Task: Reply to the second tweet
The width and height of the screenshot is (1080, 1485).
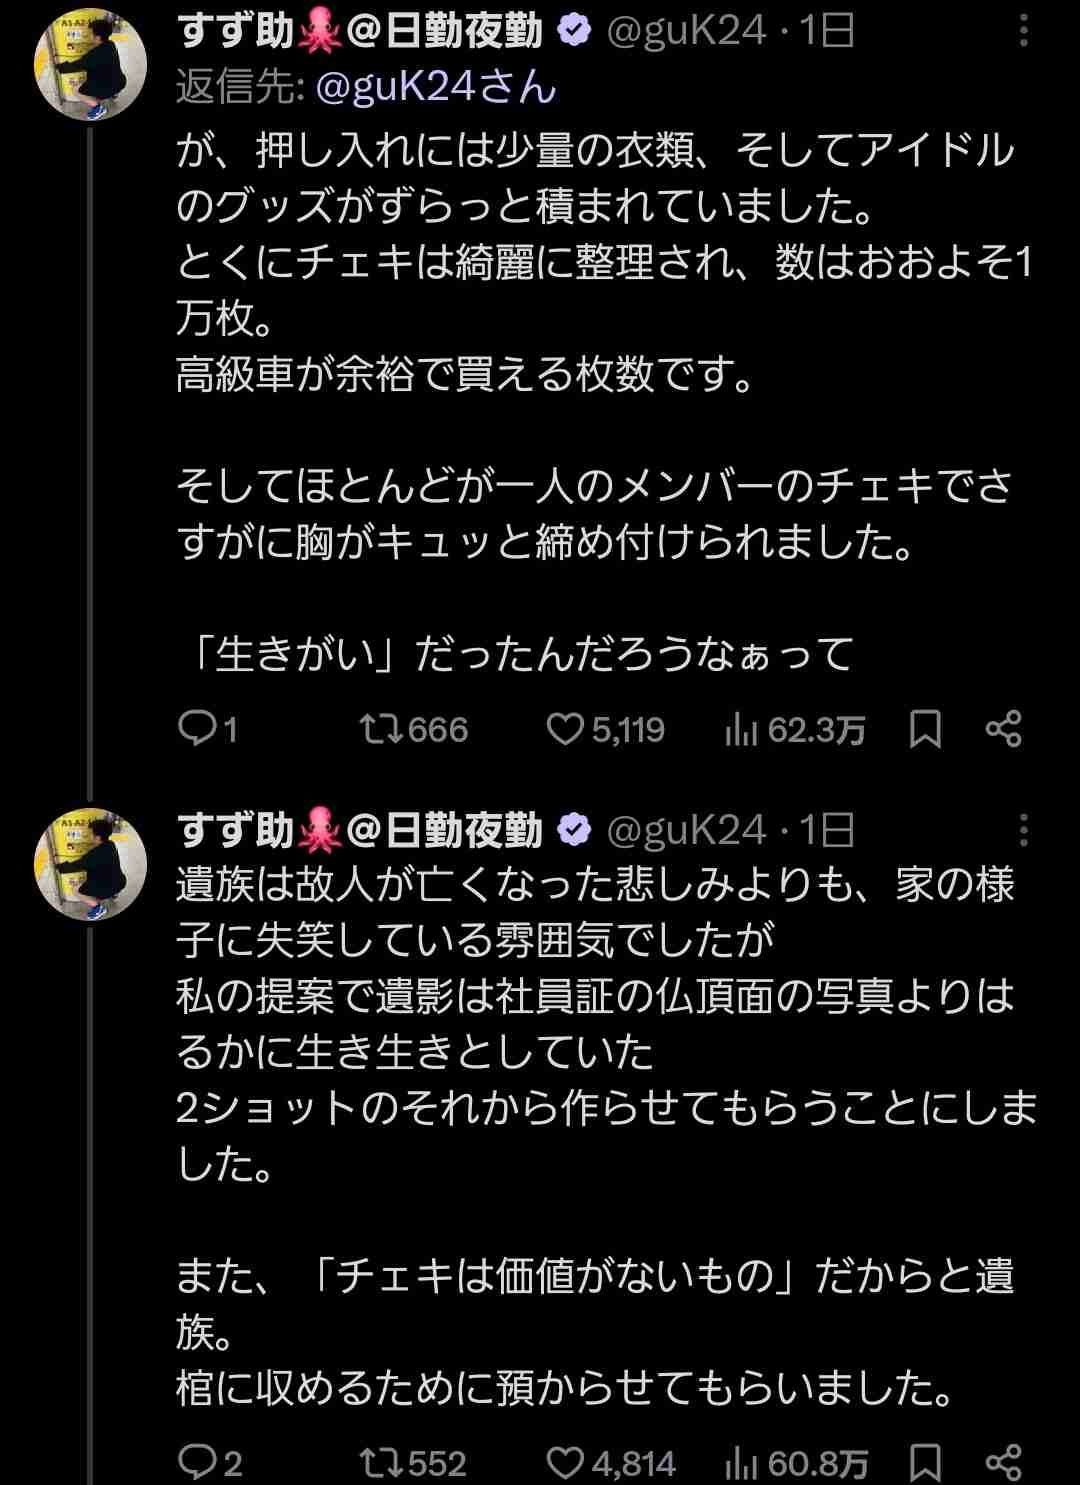Action: coord(196,1463)
